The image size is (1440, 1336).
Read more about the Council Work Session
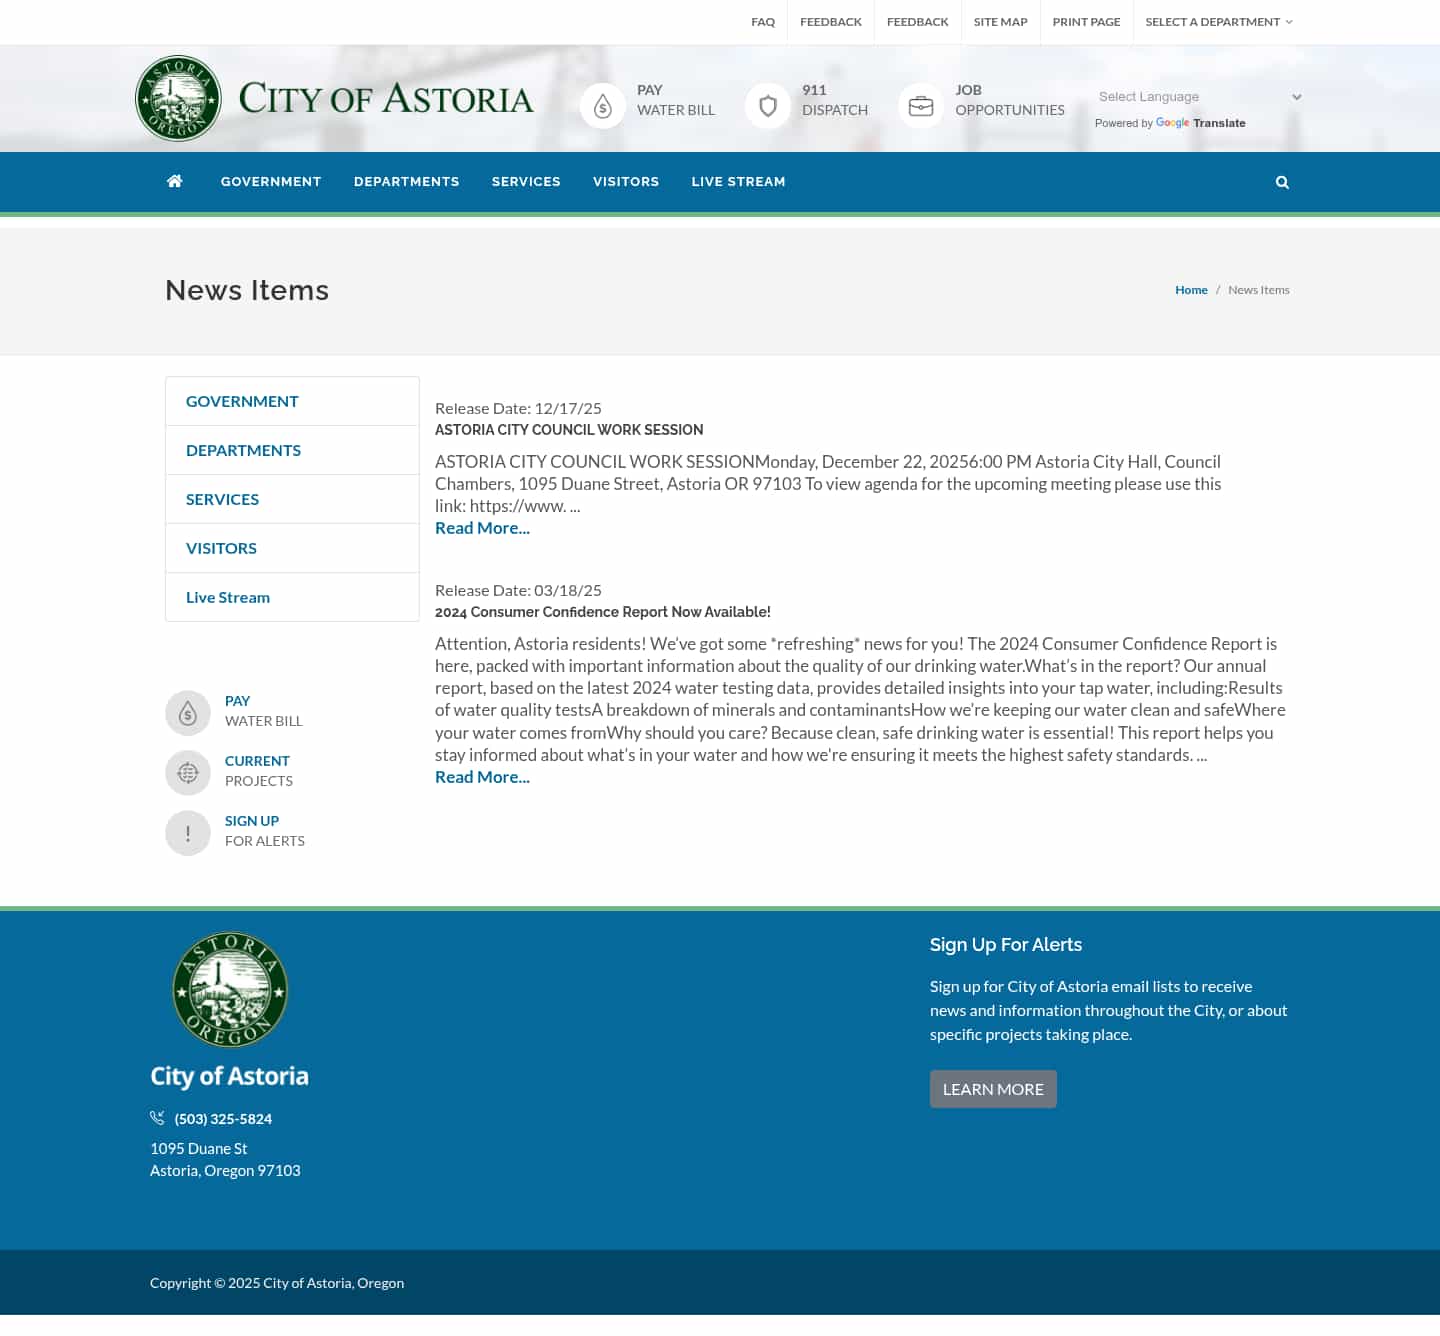click(x=482, y=527)
